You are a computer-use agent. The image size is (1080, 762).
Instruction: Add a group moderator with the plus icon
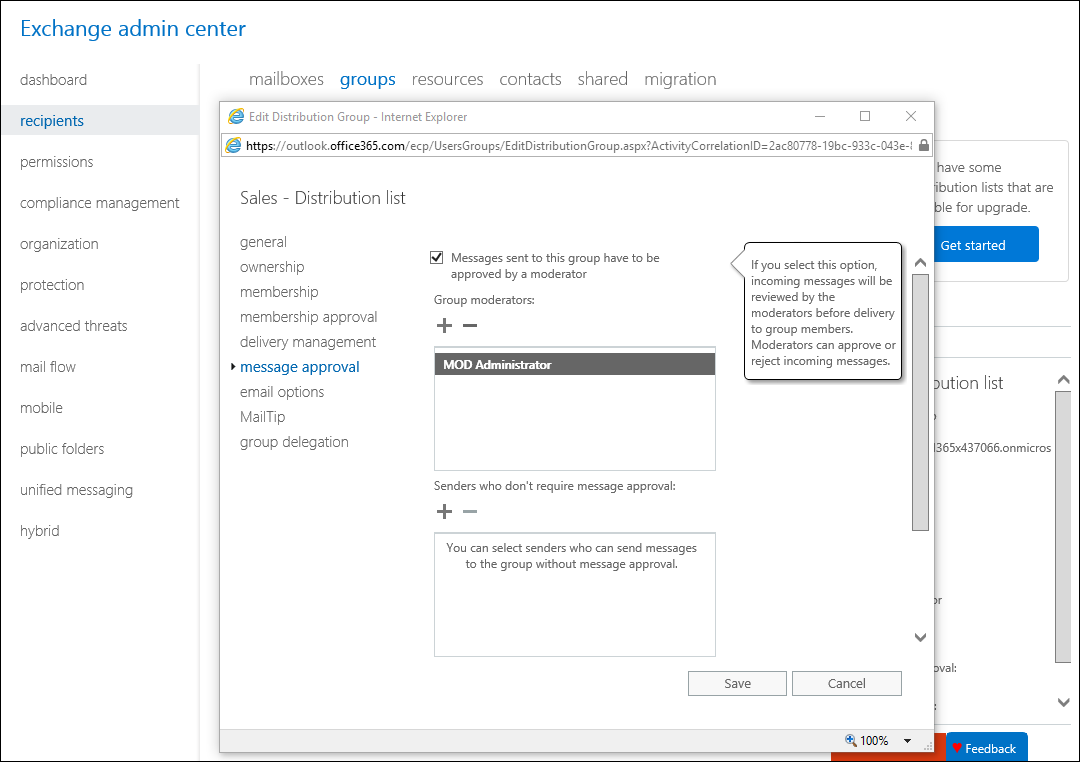[x=444, y=325]
